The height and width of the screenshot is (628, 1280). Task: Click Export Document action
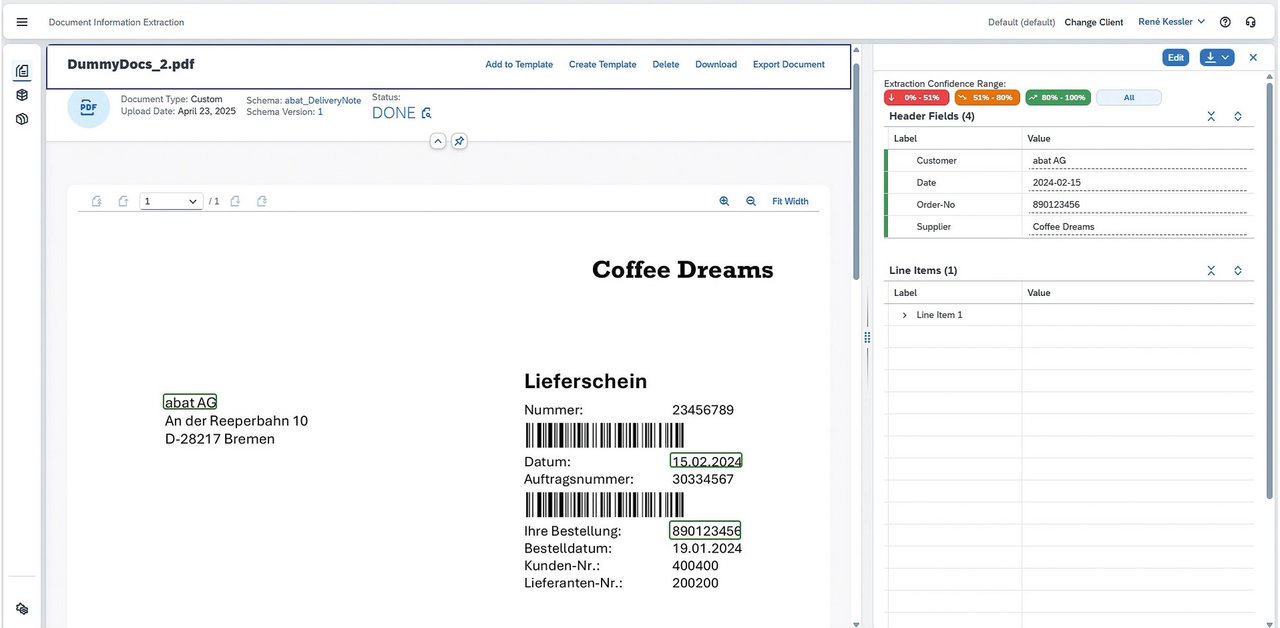coord(789,64)
